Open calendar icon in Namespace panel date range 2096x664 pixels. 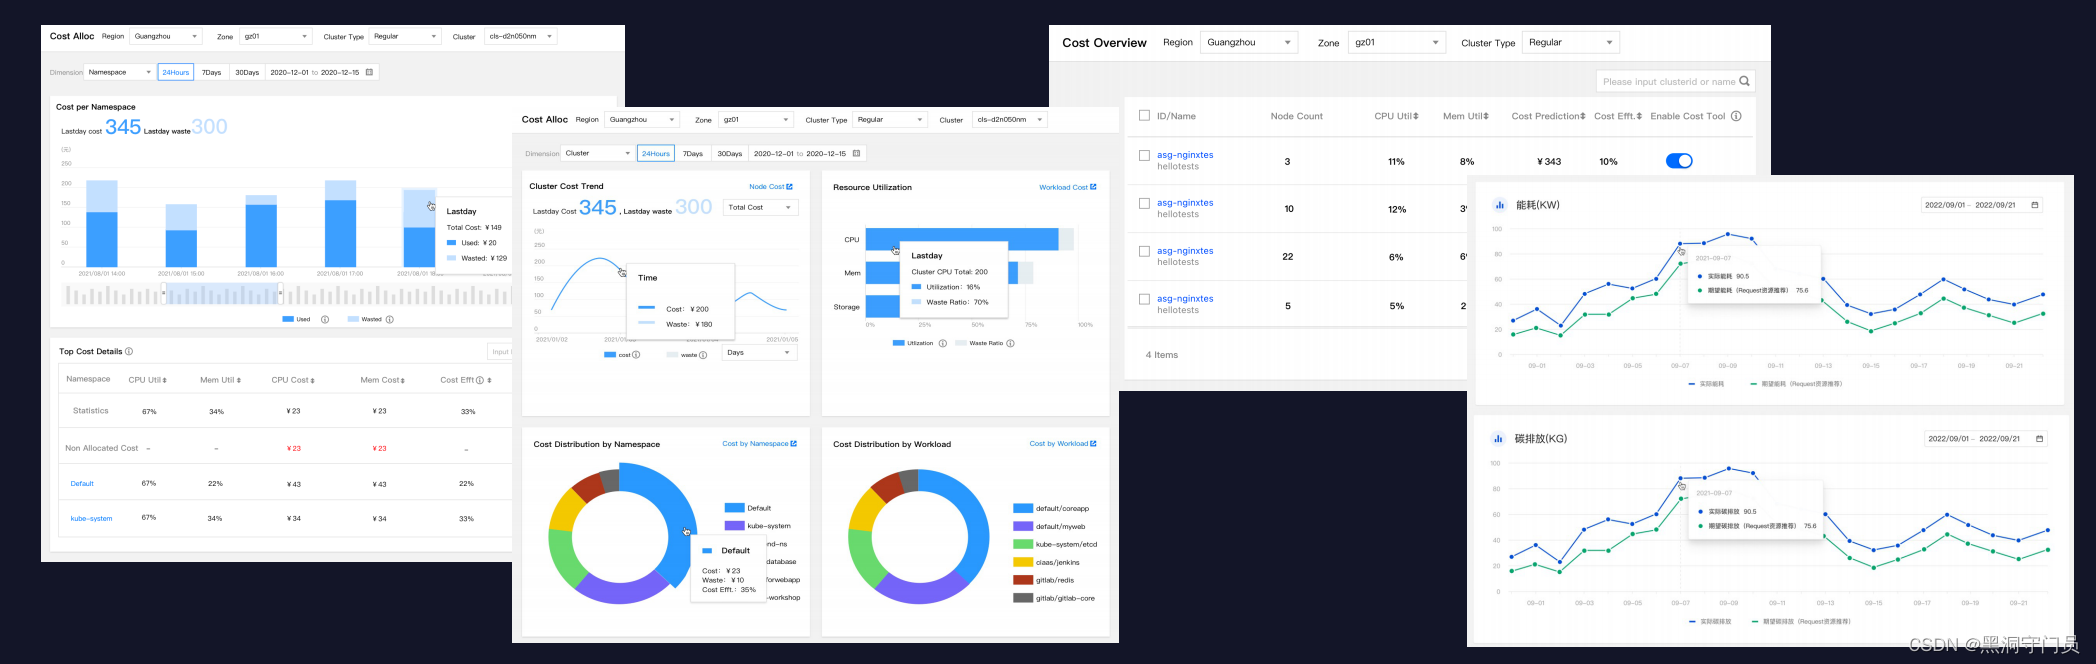(x=369, y=72)
